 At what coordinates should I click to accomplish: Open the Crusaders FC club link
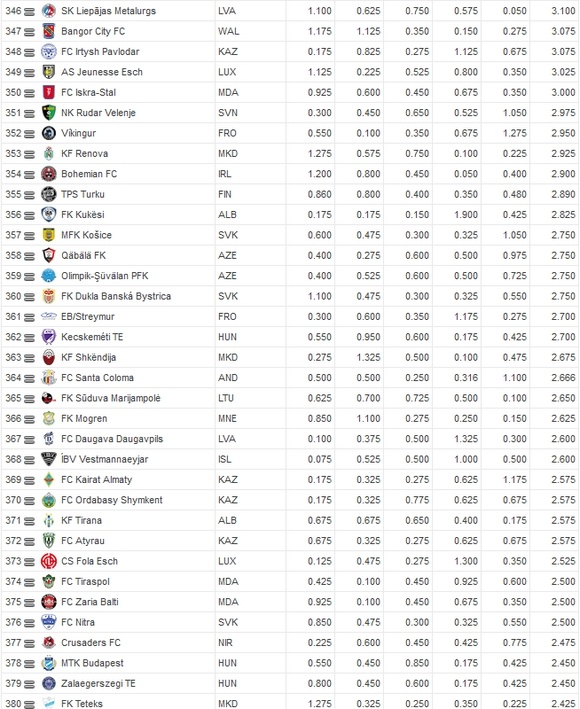click(91, 643)
